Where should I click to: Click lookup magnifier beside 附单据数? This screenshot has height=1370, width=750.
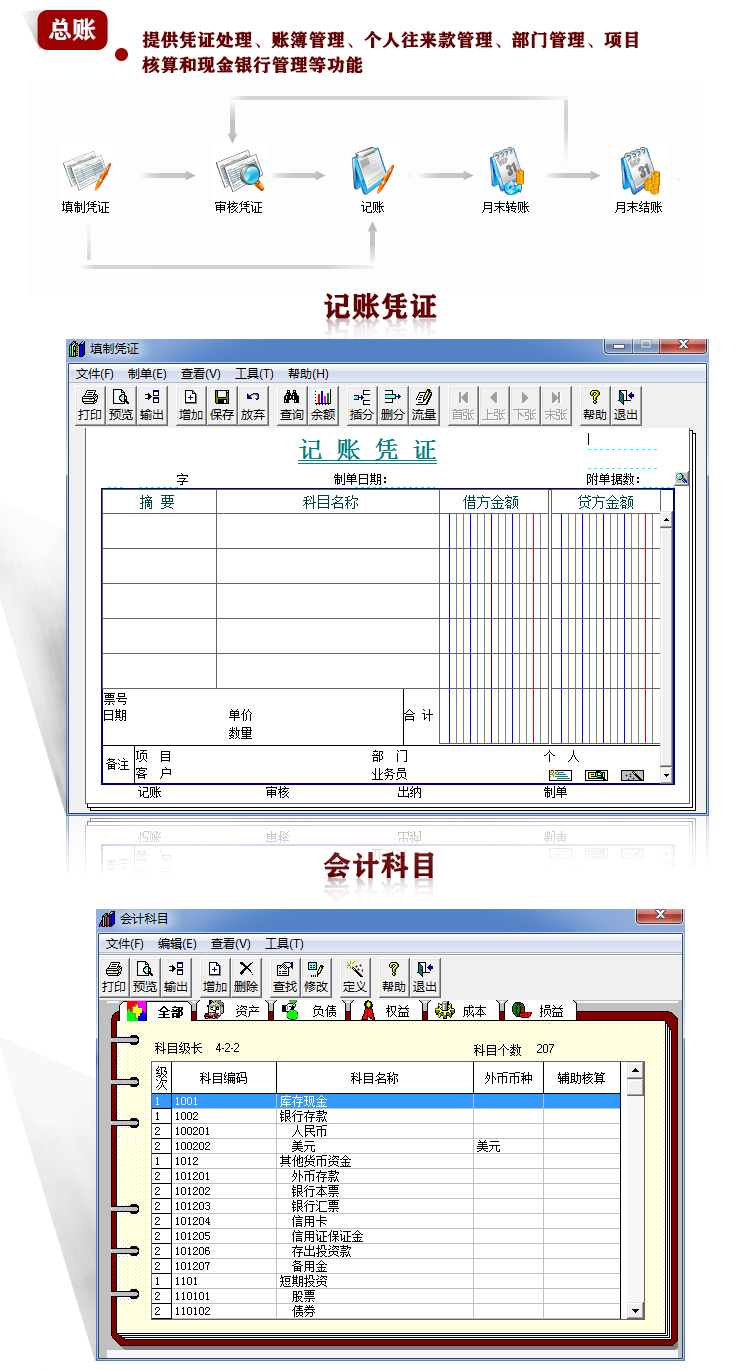point(682,479)
